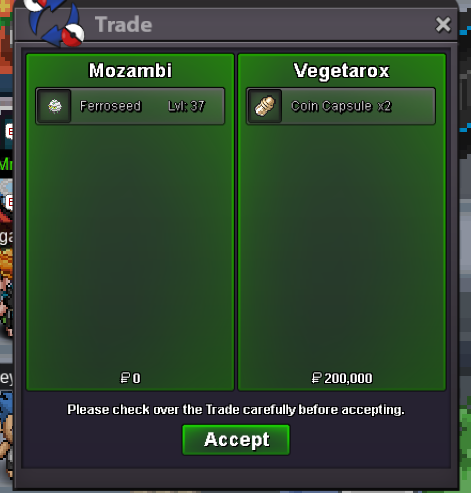Open the Coin Capsule x2 trade entry
Screen dimensions: 471x493
click(x=341, y=106)
